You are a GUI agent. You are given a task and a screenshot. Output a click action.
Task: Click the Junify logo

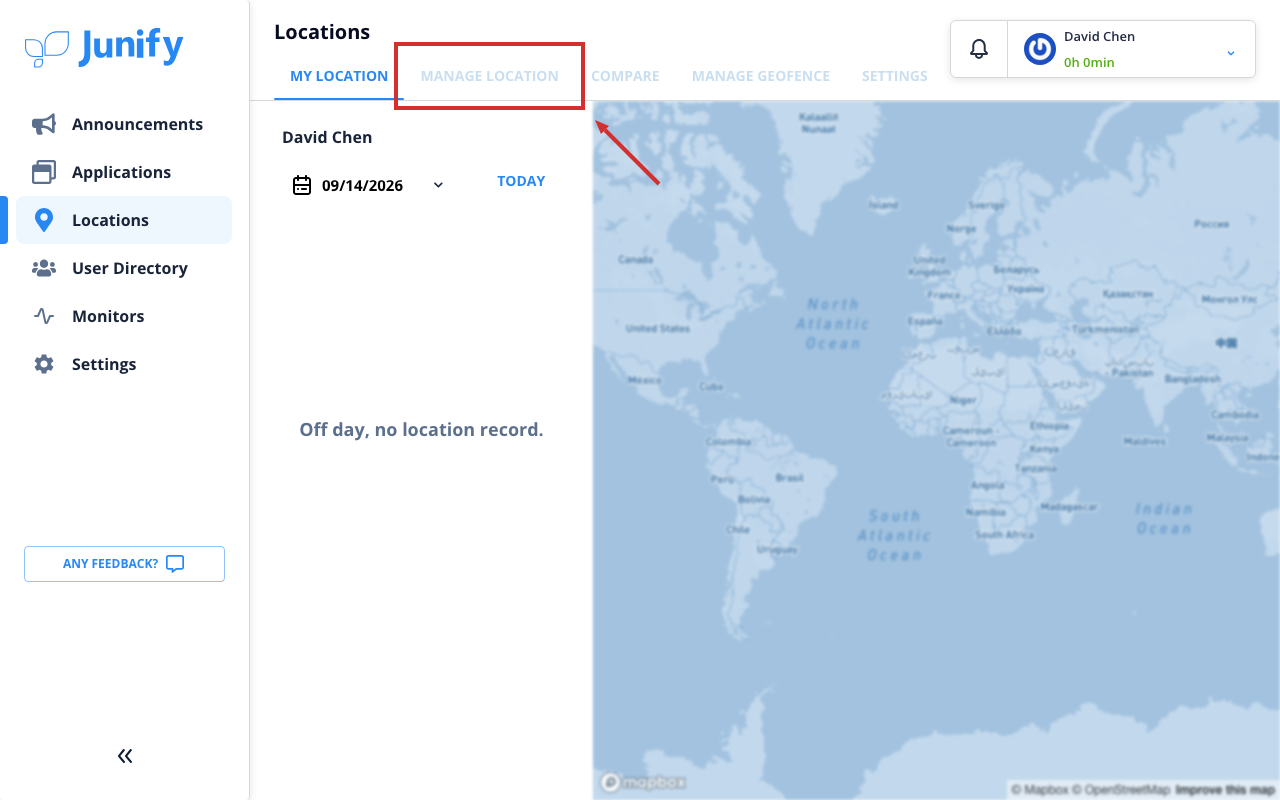[x=104, y=47]
